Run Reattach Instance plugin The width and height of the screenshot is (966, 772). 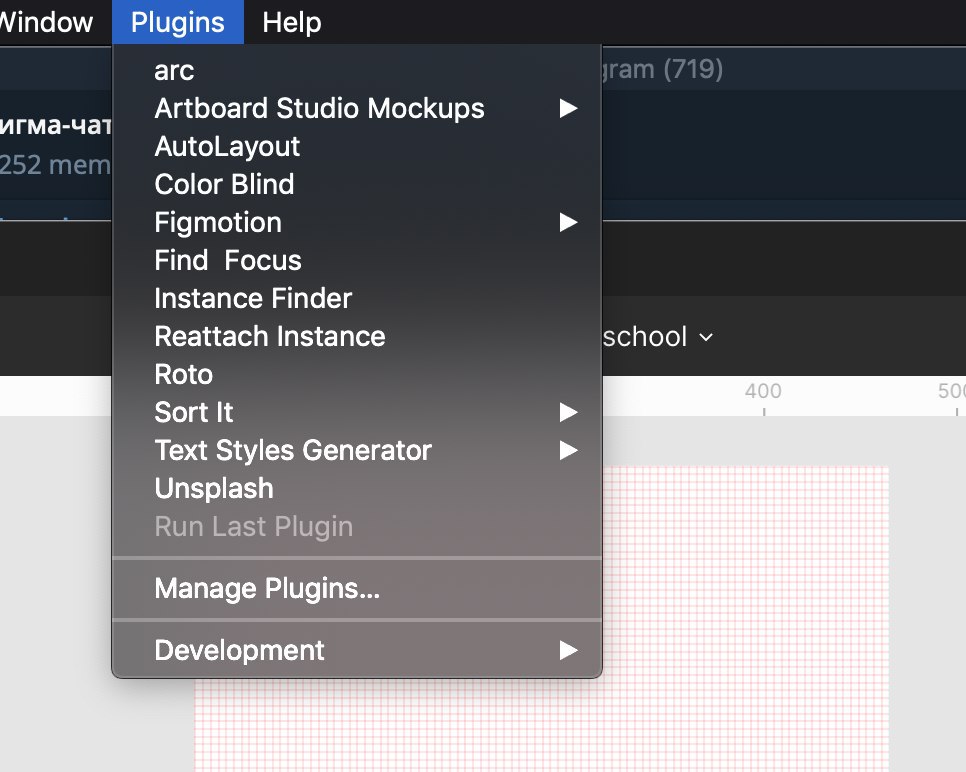coord(357,336)
